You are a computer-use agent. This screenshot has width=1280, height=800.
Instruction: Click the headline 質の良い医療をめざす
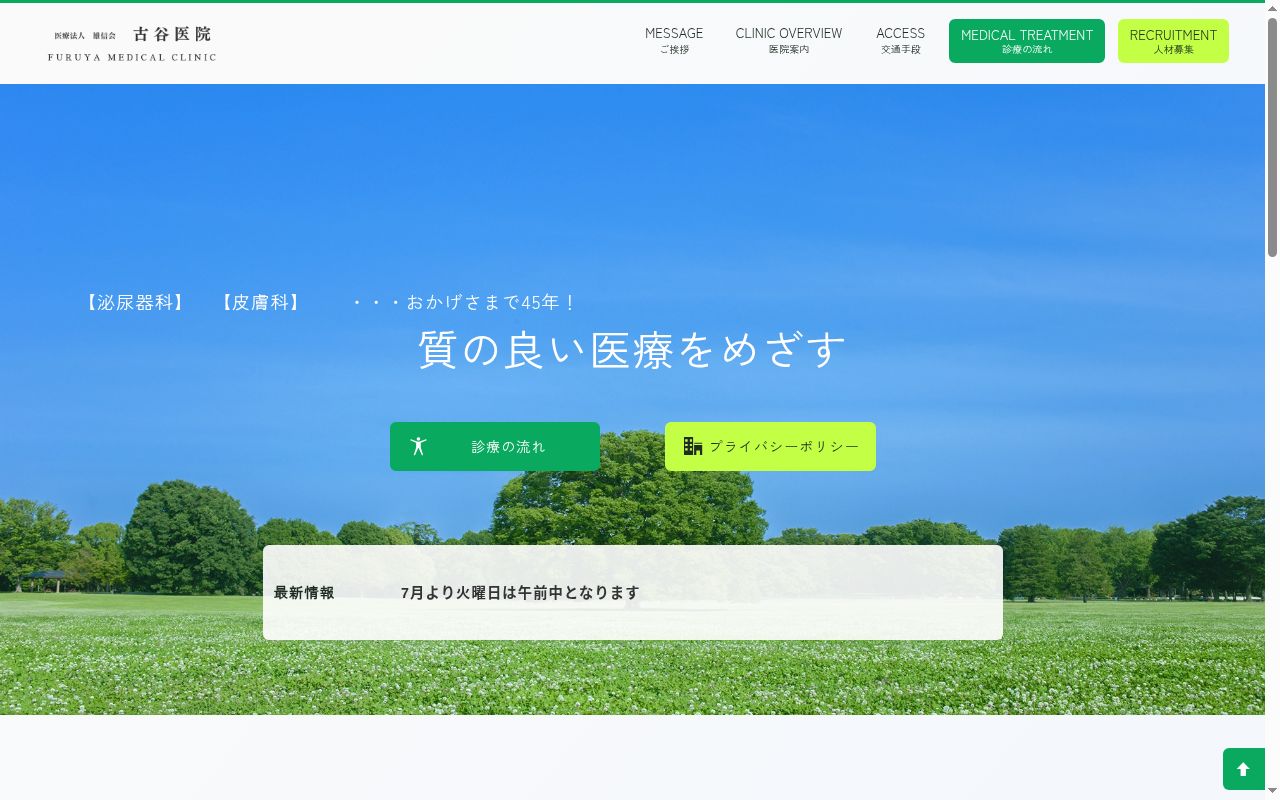[x=632, y=350]
